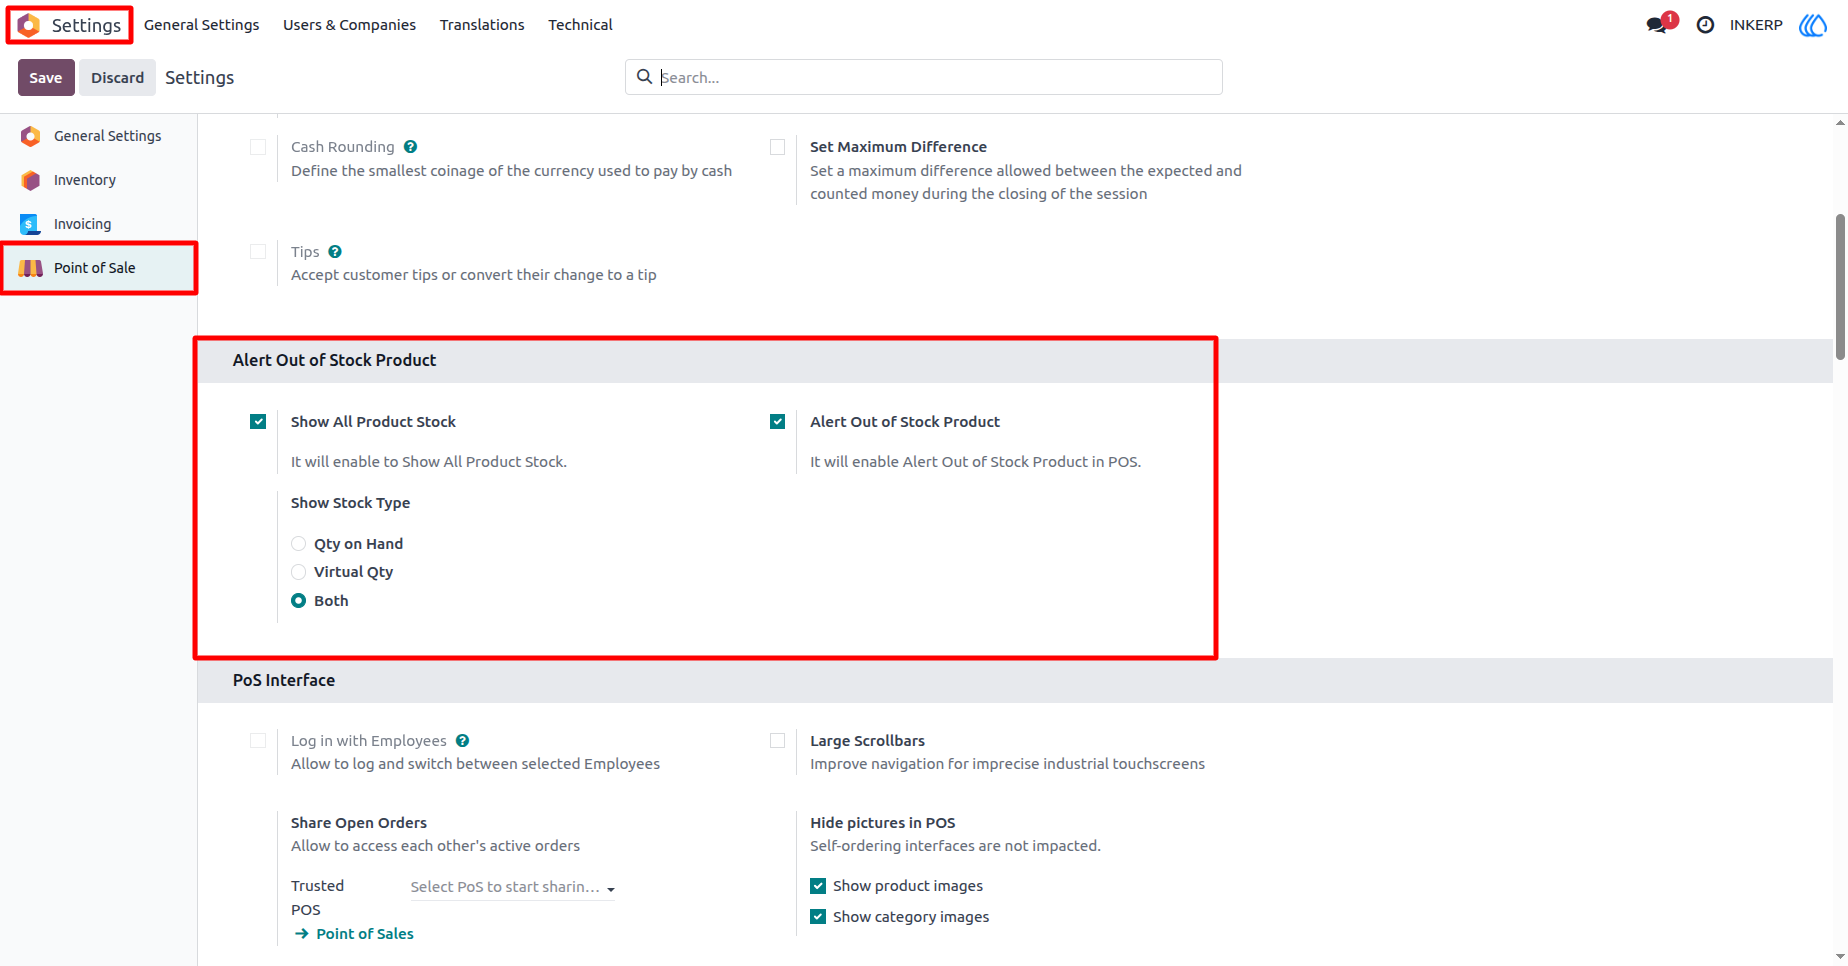Switch company via INKERP label

pyautogui.click(x=1756, y=25)
